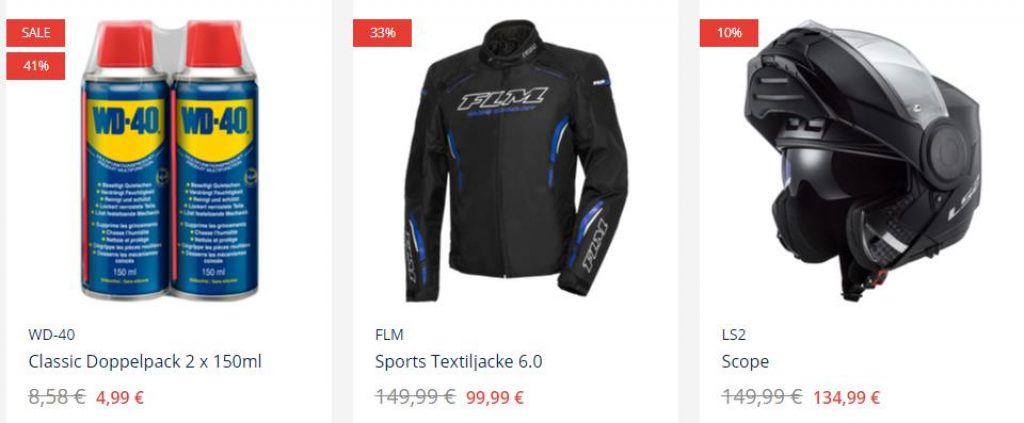1024x423 pixels.
Task: Click the red SALE badge
Action: pos(36,33)
